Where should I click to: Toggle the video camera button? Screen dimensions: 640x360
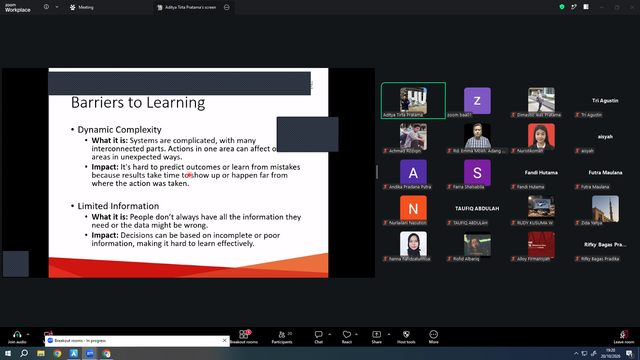pyautogui.click(x=49, y=333)
